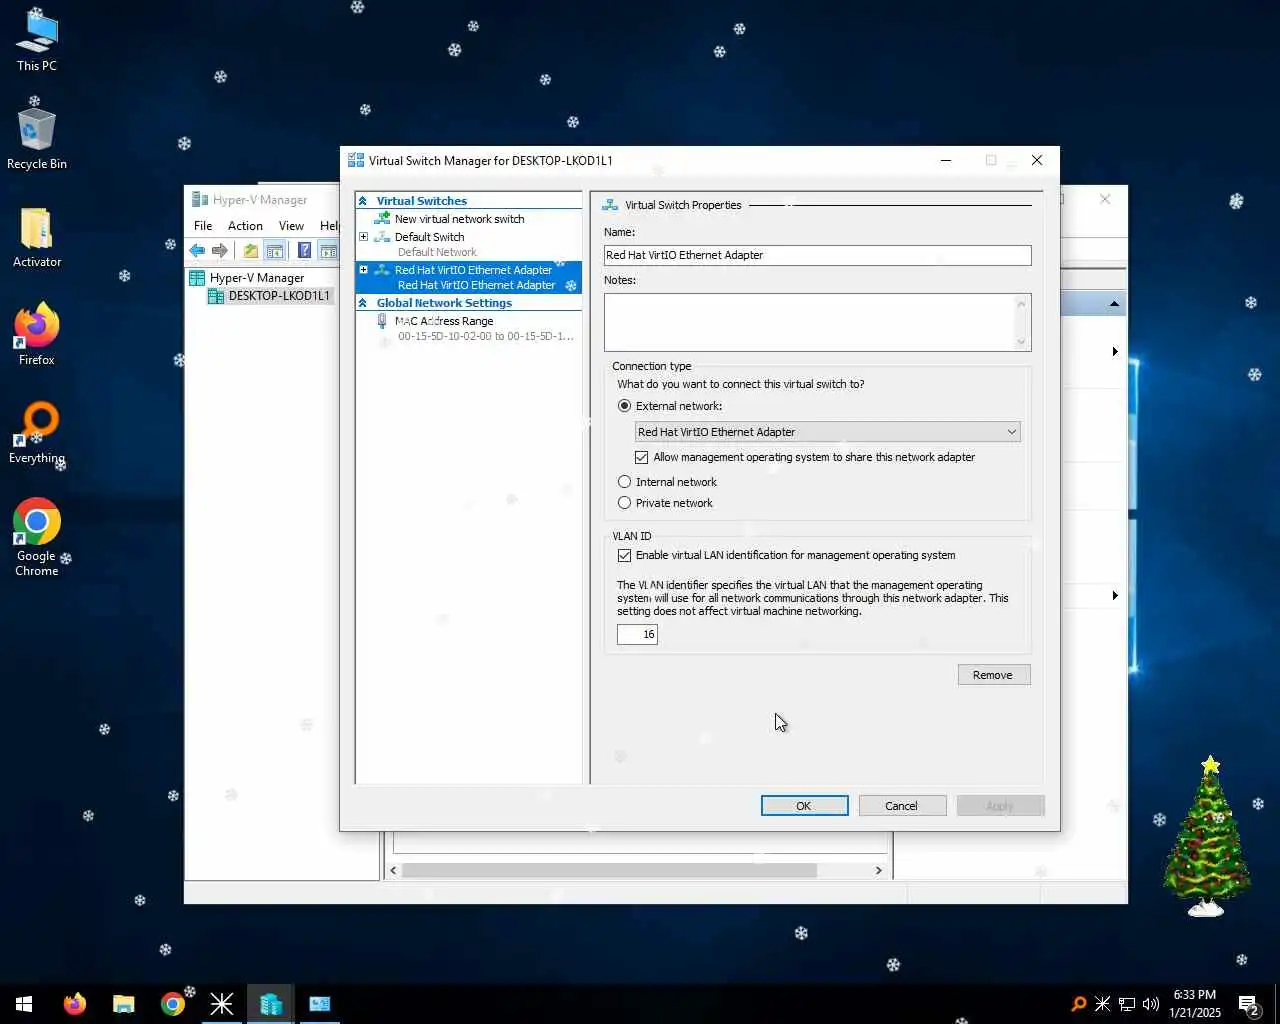Click the Back arrow in Hyper-V Manager toolbar
The image size is (1280, 1024).
[197, 251]
